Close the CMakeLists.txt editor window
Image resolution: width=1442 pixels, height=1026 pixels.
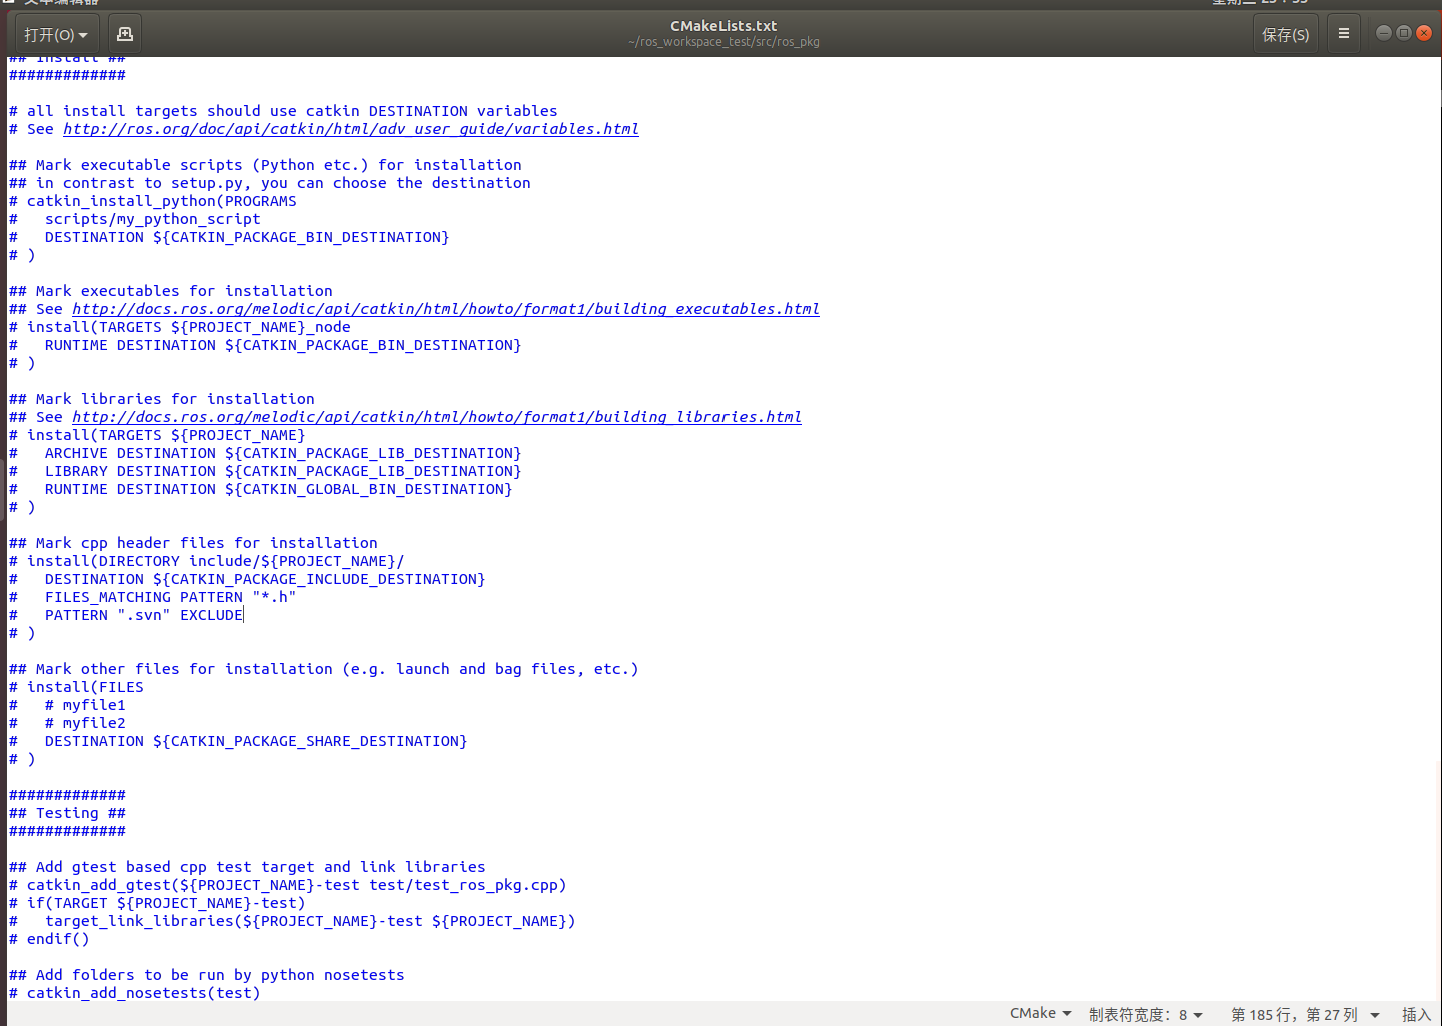(x=1424, y=33)
